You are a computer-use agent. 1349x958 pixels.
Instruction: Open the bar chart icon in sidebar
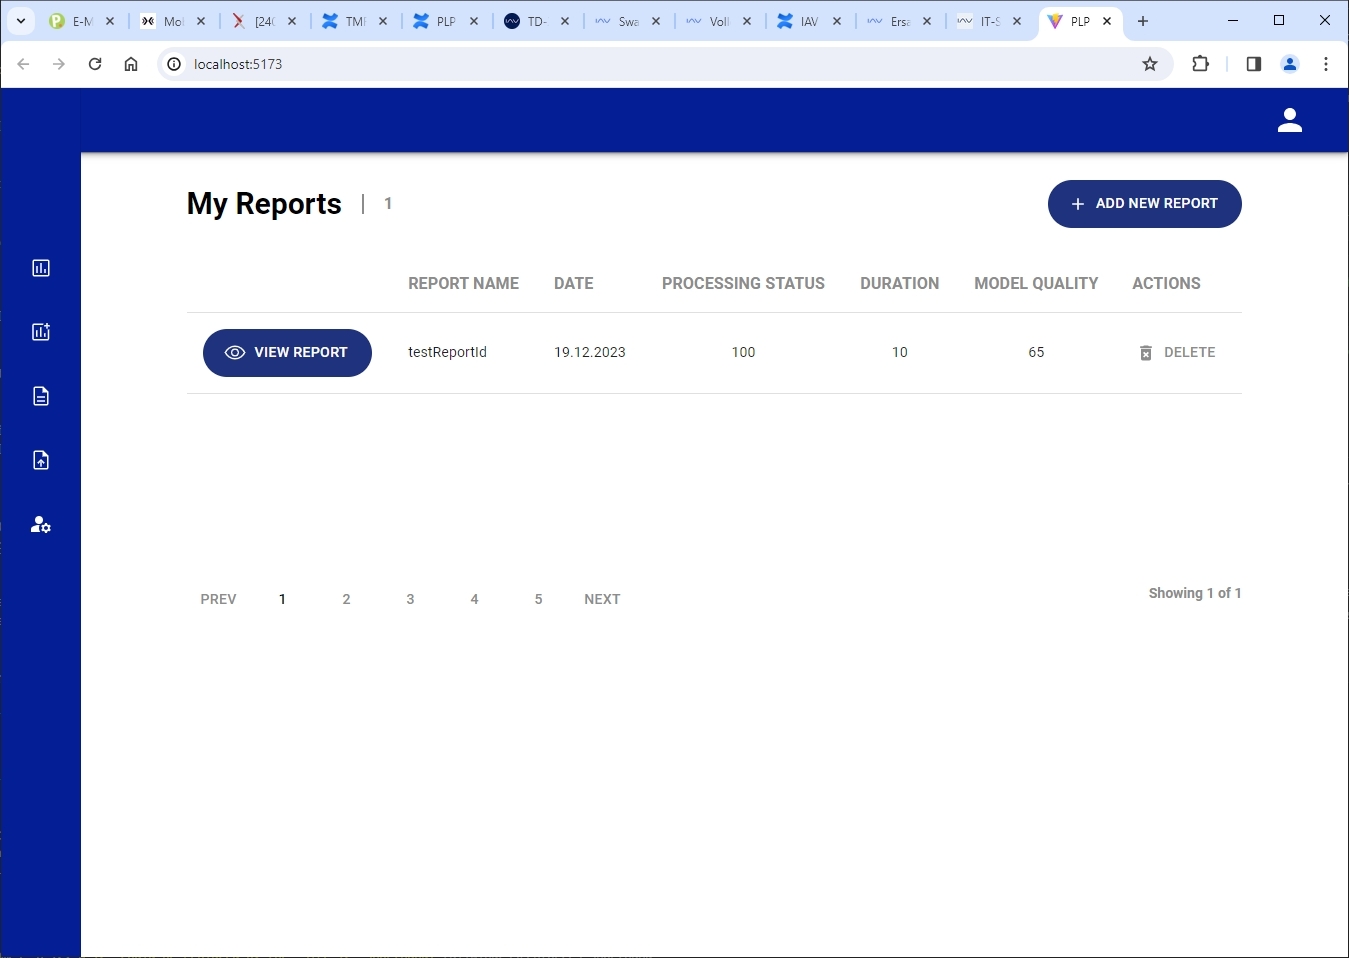41,268
